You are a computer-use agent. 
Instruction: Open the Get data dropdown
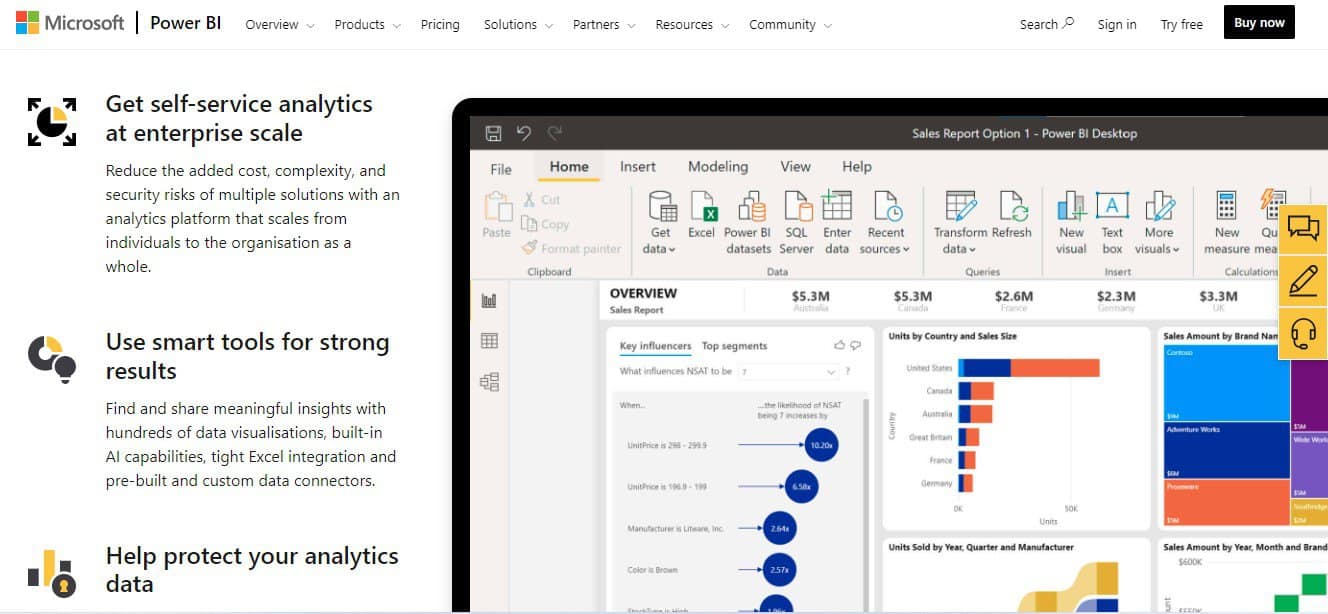(x=661, y=222)
